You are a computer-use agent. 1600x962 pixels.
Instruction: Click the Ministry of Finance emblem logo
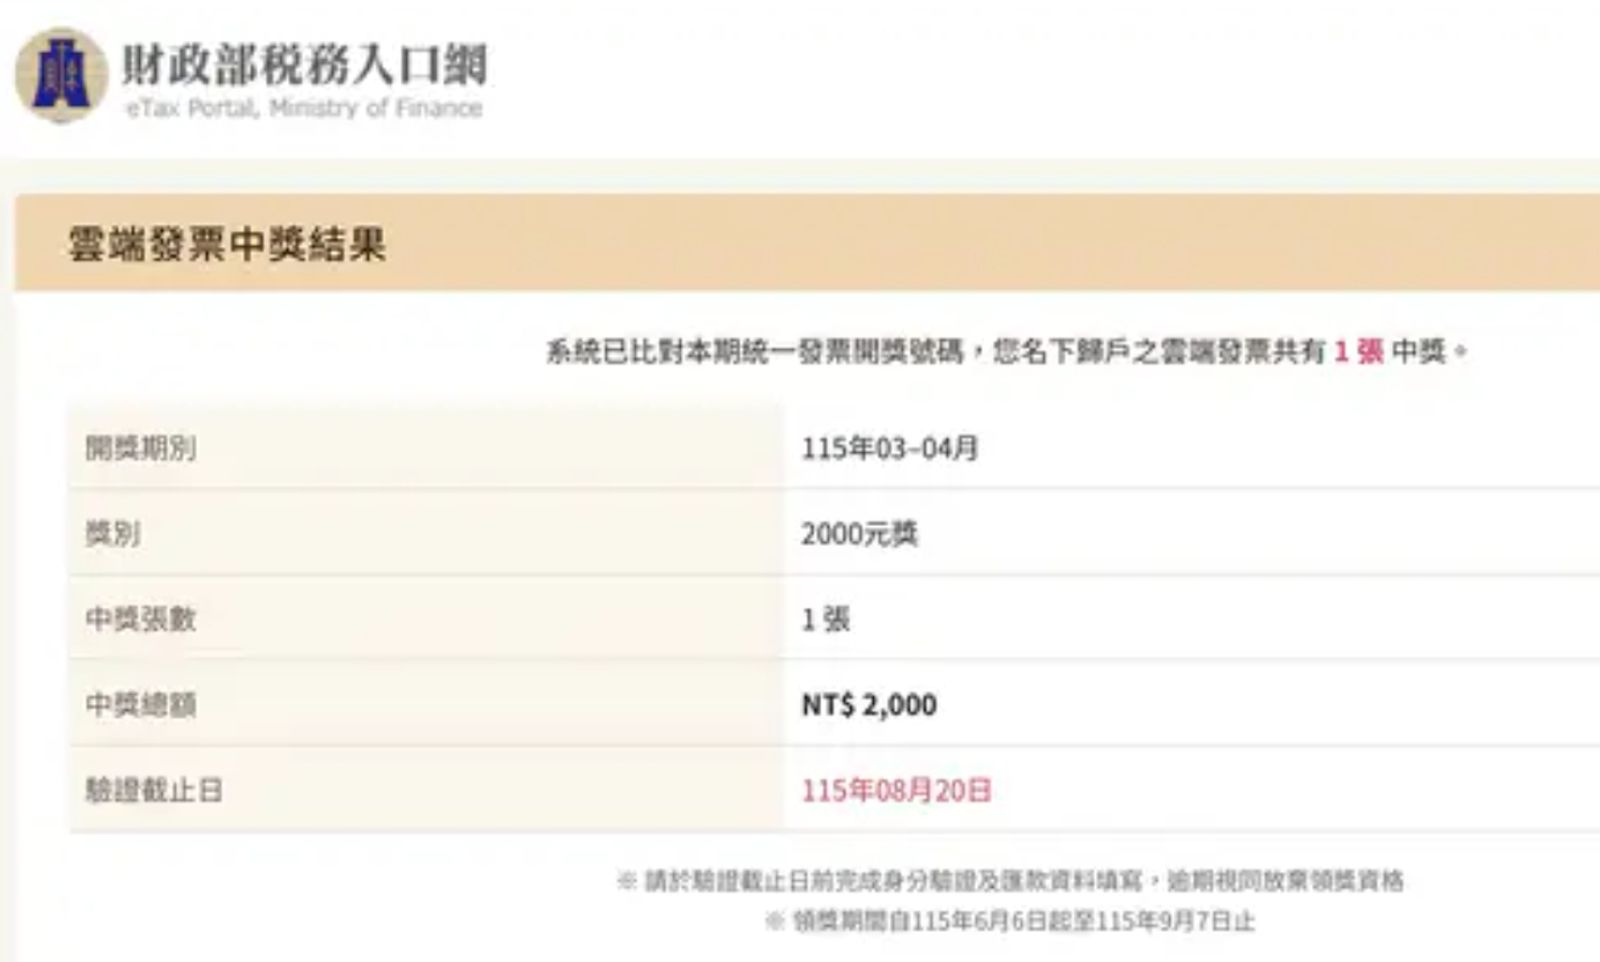61,75
